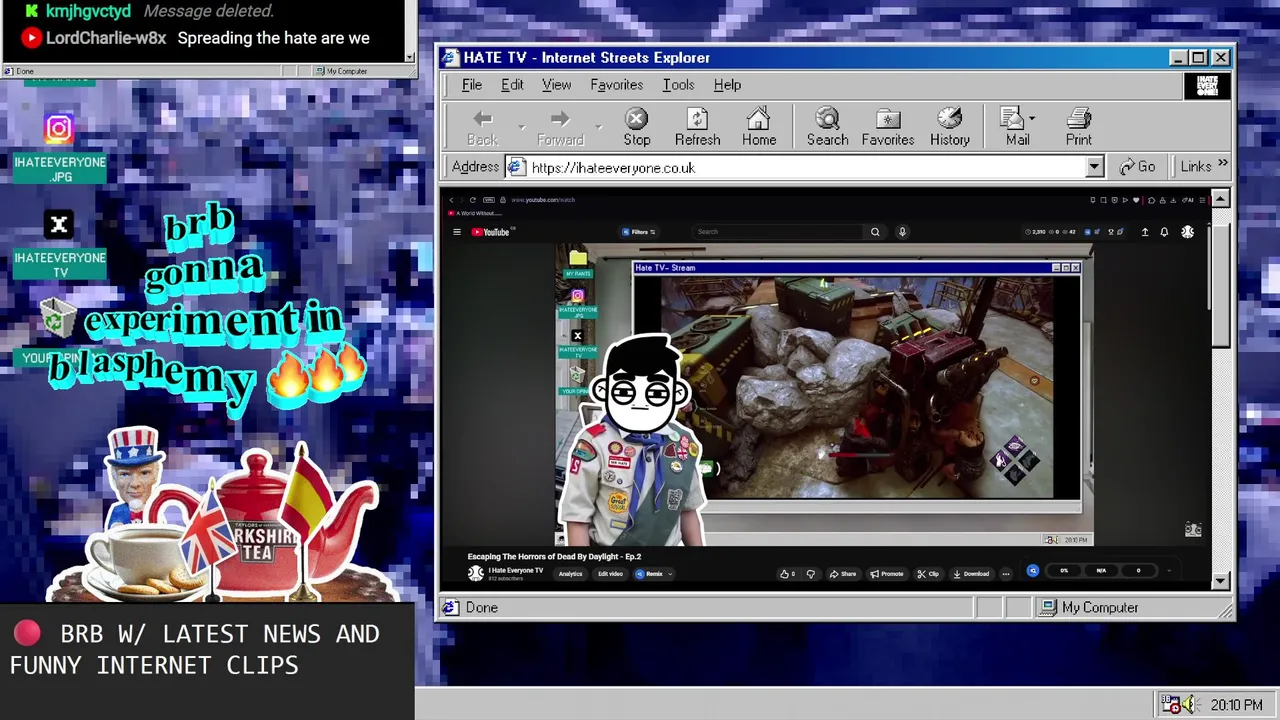Image resolution: width=1280 pixels, height=720 pixels.
Task: Open the YouTube hamburger guide menu
Action: [x=457, y=232]
